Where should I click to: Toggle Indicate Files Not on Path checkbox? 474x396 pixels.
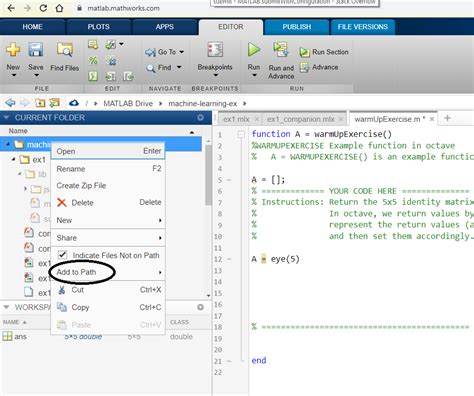tap(62, 255)
